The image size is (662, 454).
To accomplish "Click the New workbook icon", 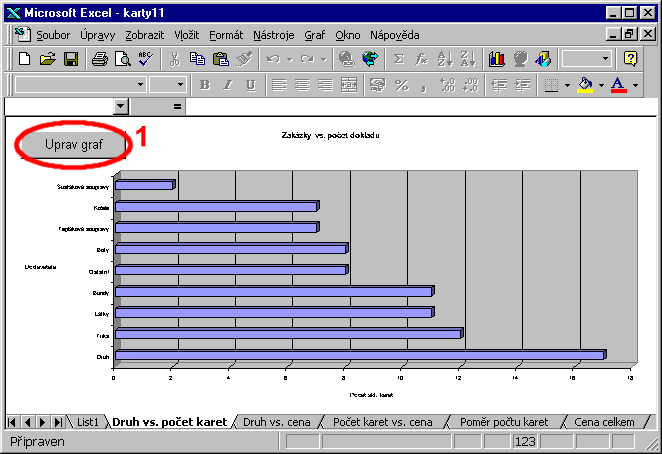I will [24, 59].
